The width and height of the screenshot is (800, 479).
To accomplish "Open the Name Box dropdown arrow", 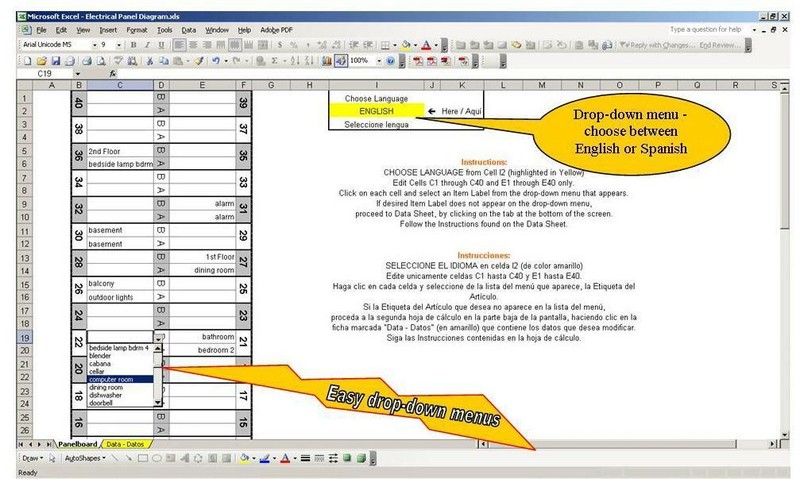I will [78, 74].
